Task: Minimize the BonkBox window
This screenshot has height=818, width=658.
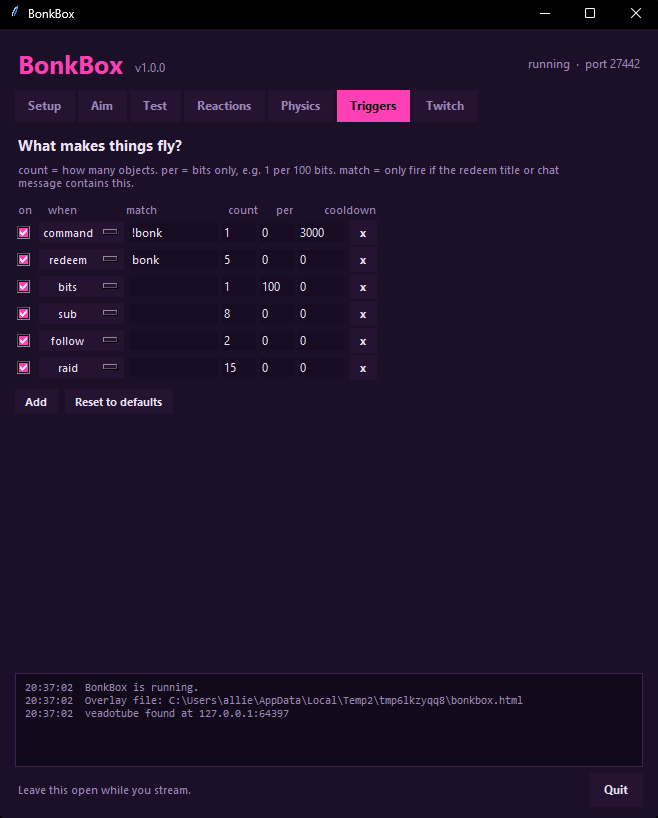Action: click(x=545, y=14)
